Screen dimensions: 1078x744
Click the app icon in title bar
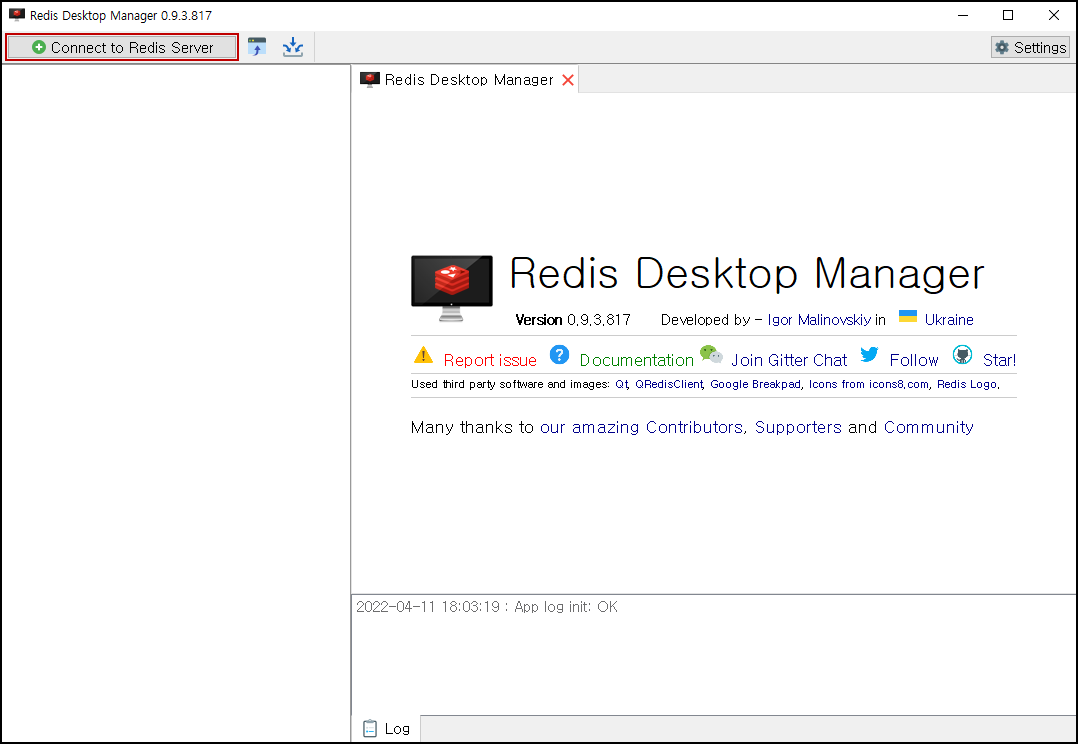(x=16, y=14)
